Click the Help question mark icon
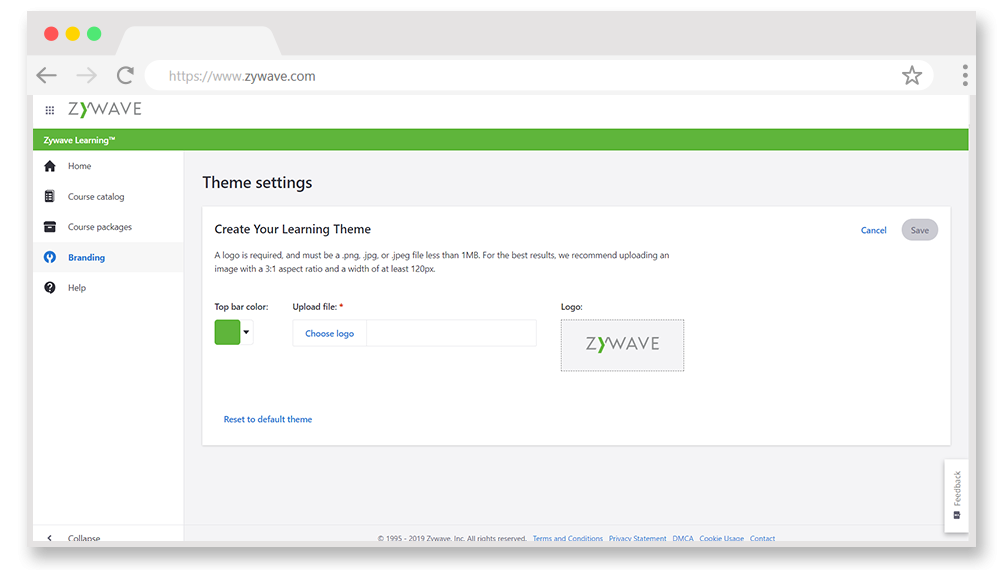The height and width of the screenshot is (570, 1000). click(x=50, y=288)
